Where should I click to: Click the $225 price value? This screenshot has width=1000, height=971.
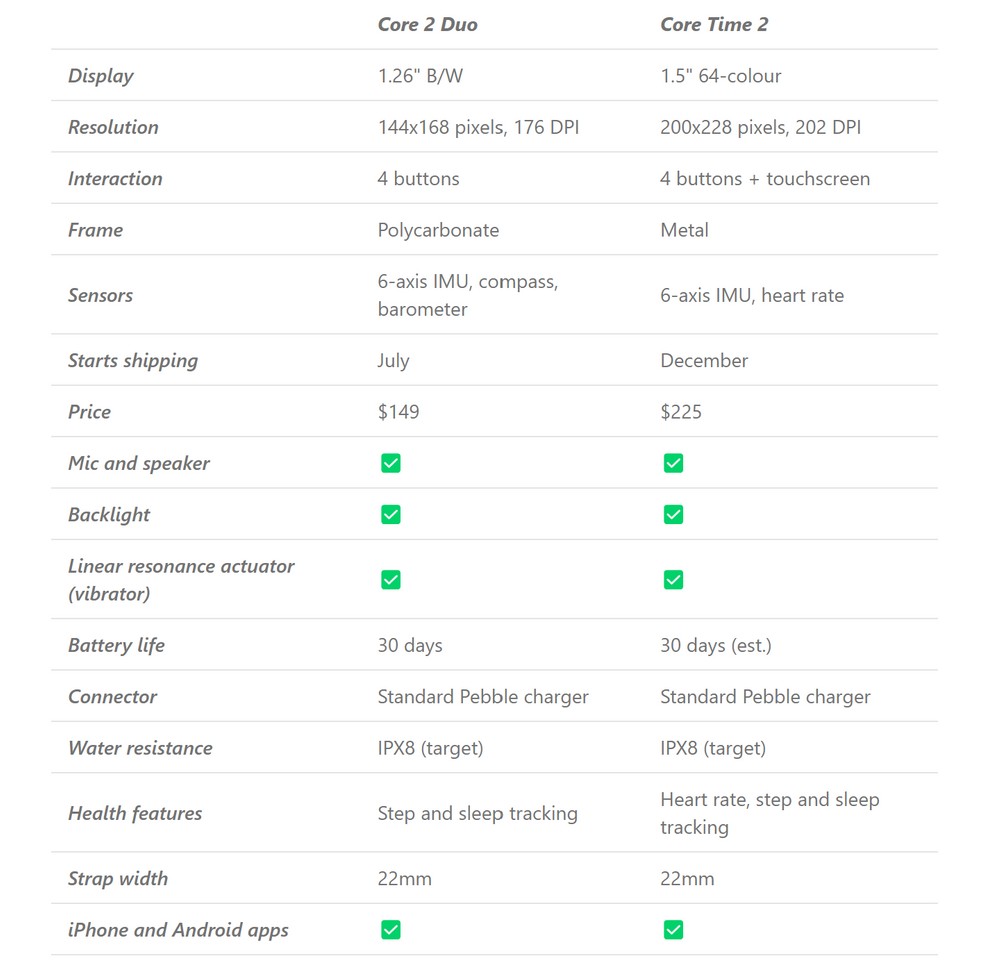[681, 412]
